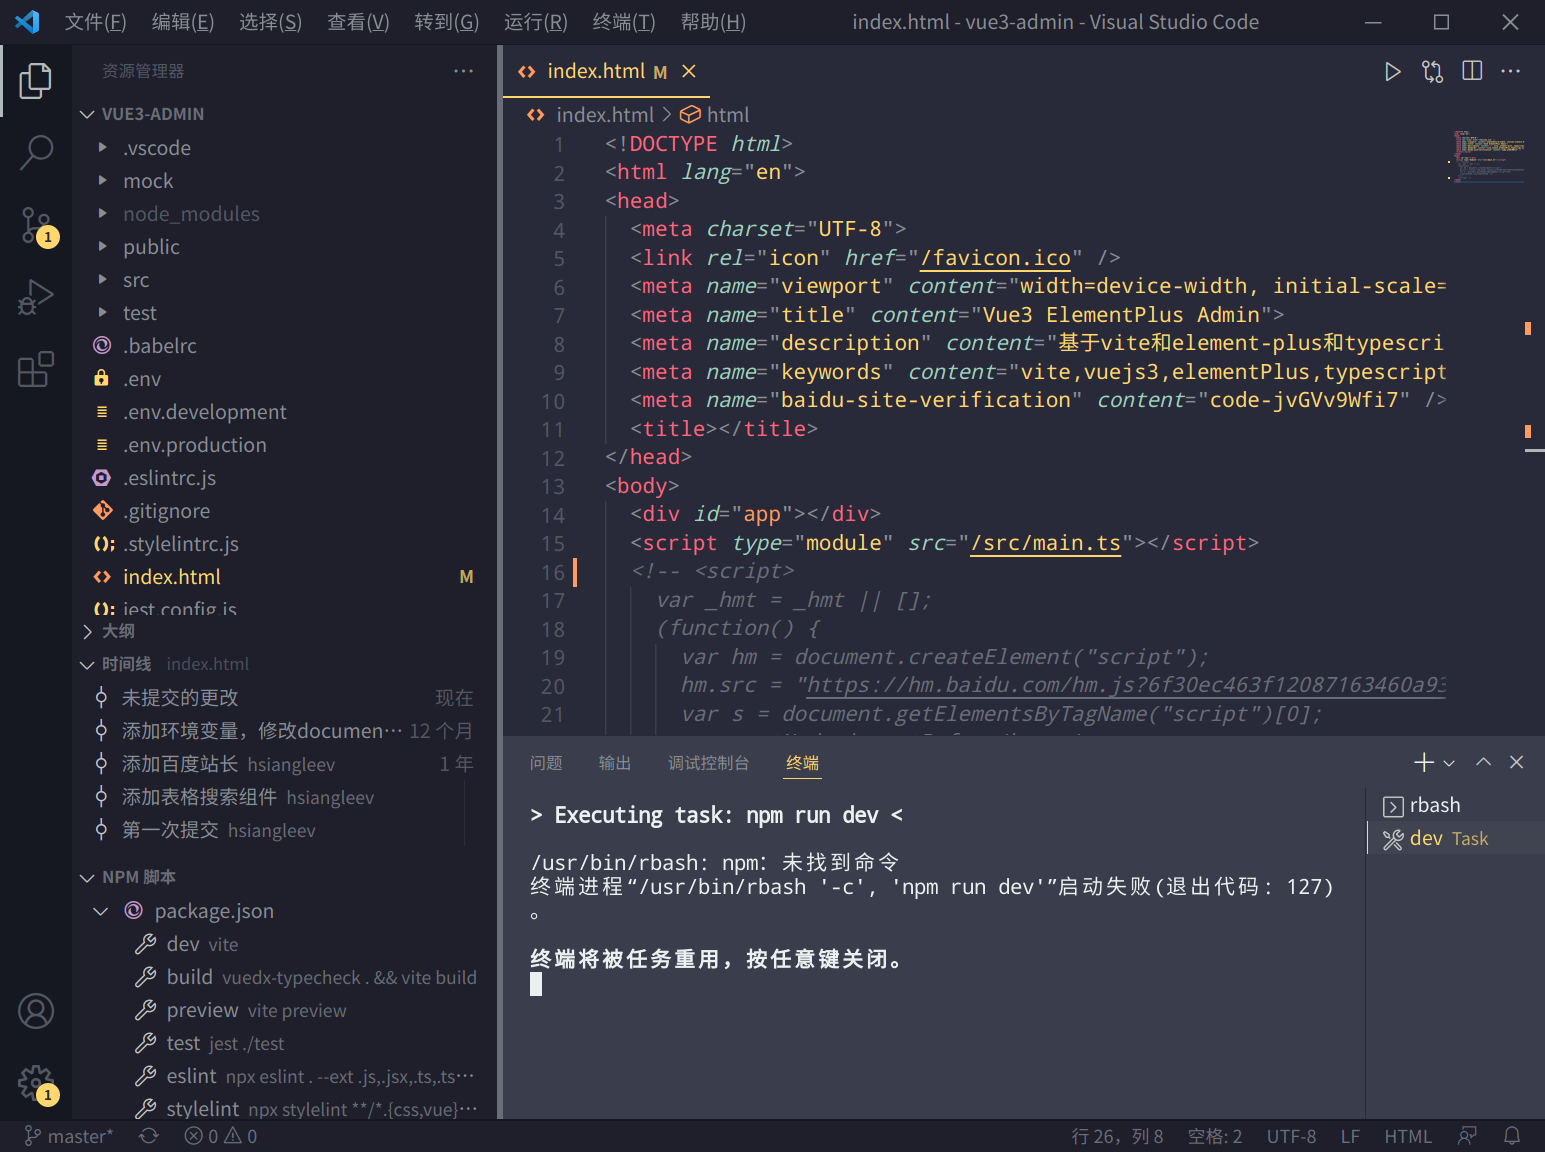Open the .env.development file

[x=286, y=412]
